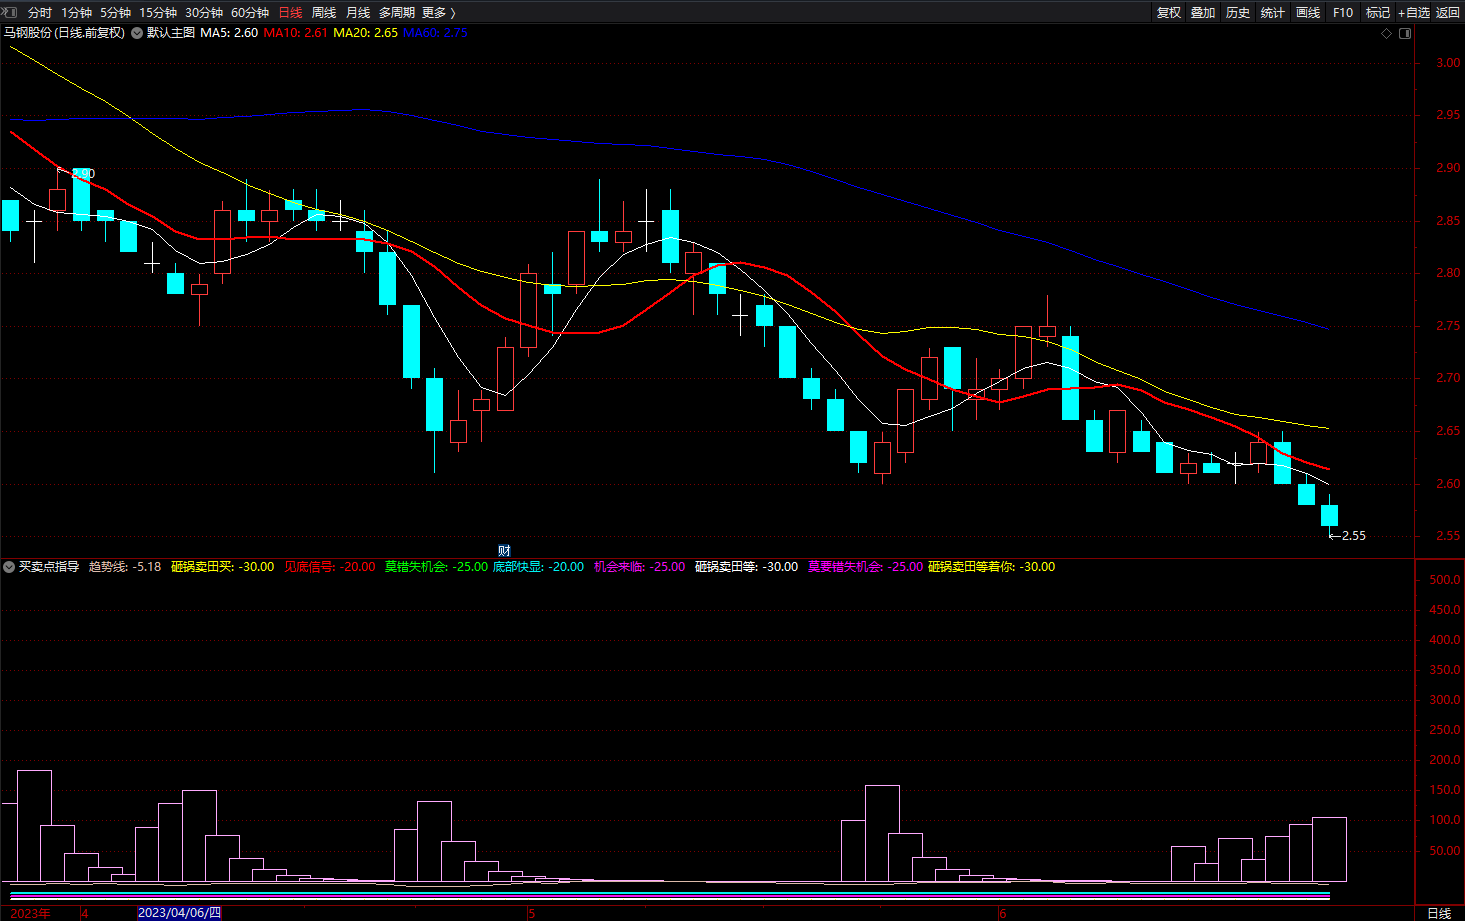Open dropdown arrow next to 买卖点指导 indicator

click(9, 567)
